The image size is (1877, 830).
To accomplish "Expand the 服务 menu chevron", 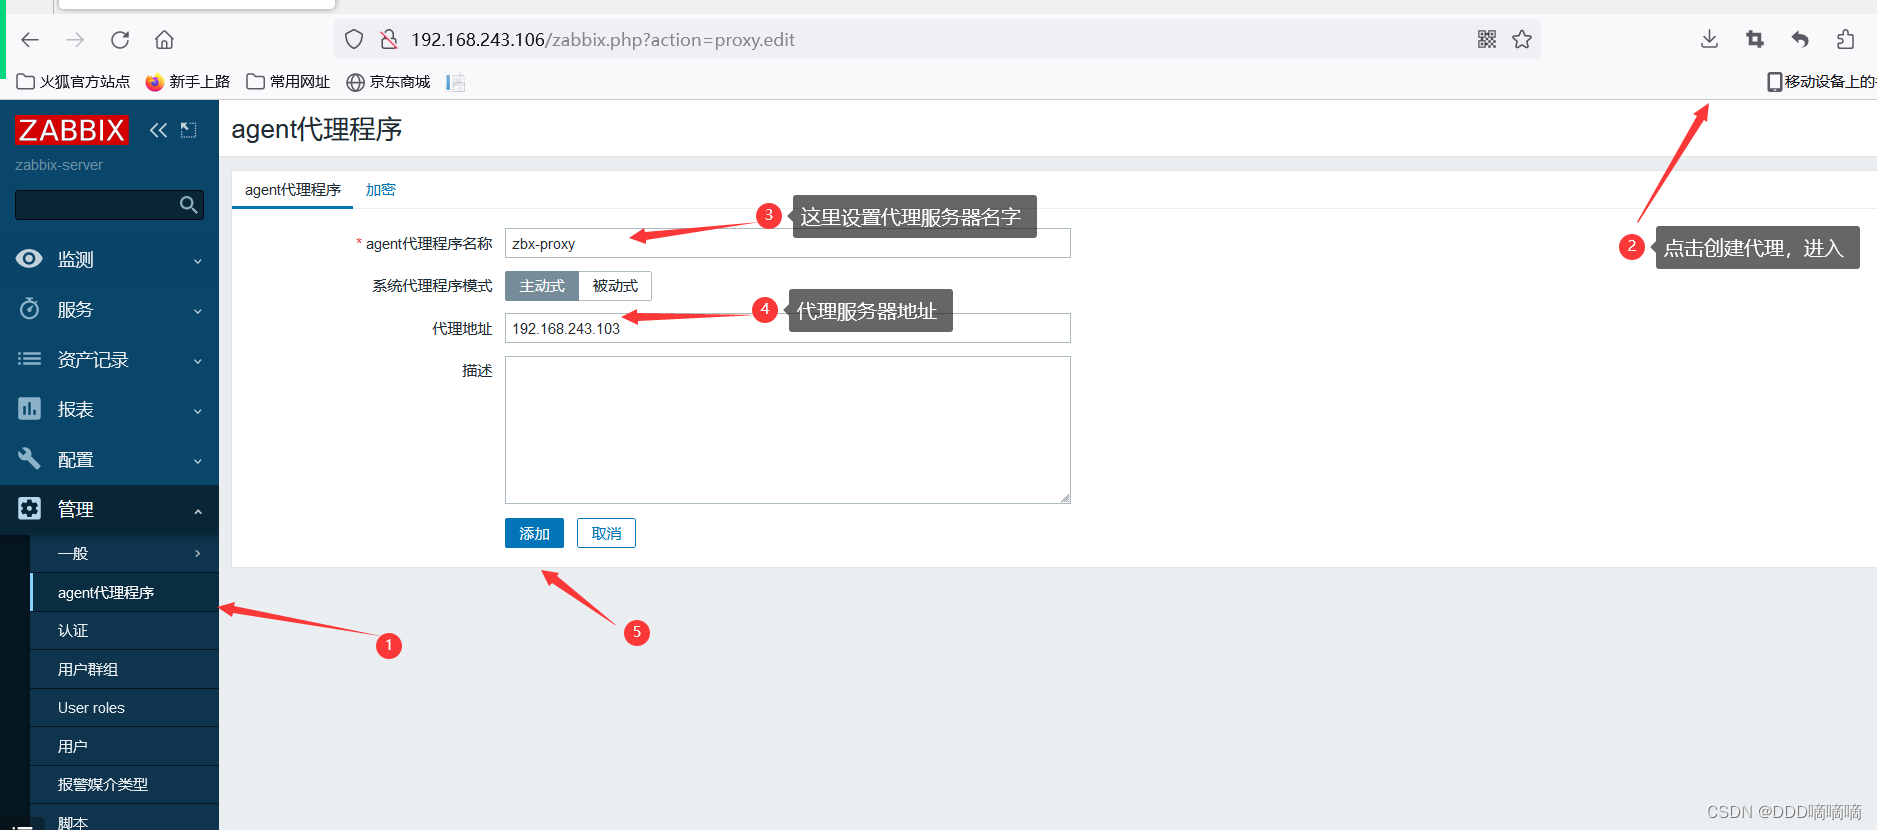I will (x=198, y=311).
